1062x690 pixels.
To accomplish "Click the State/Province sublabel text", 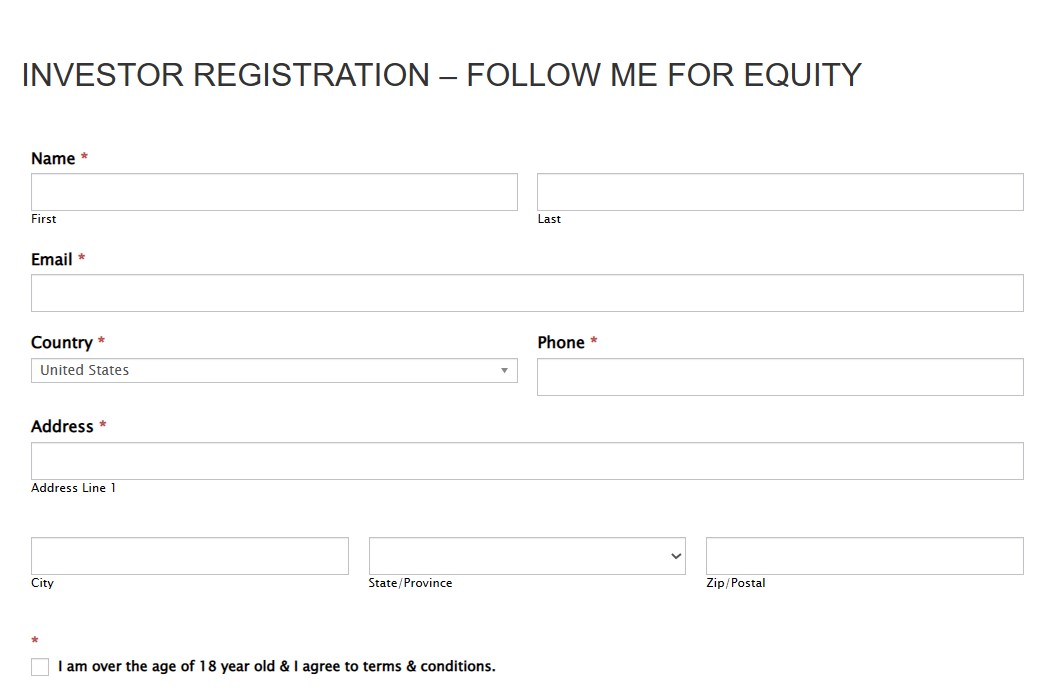I will tap(410, 583).
